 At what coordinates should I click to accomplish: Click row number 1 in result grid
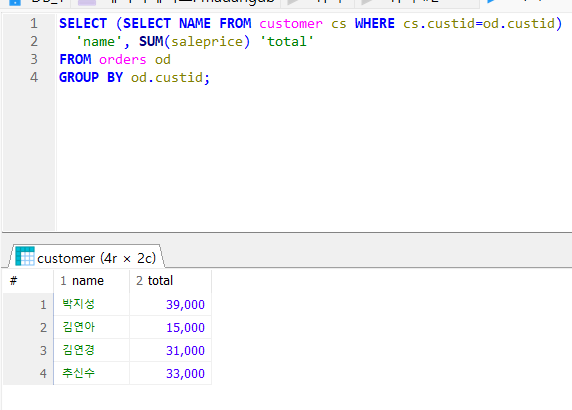click(28, 304)
